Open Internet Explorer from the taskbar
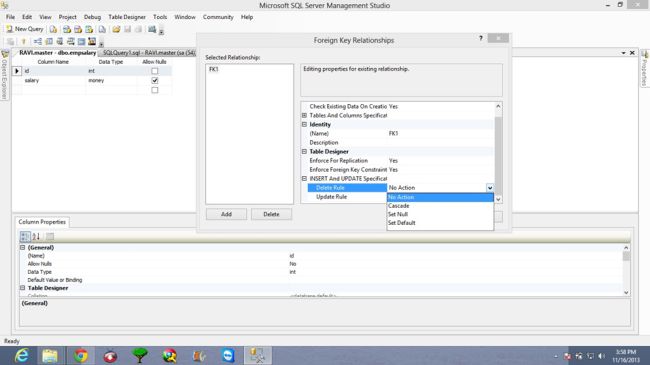This screenshot has width=650, height=365. click(x=21, y=356)
